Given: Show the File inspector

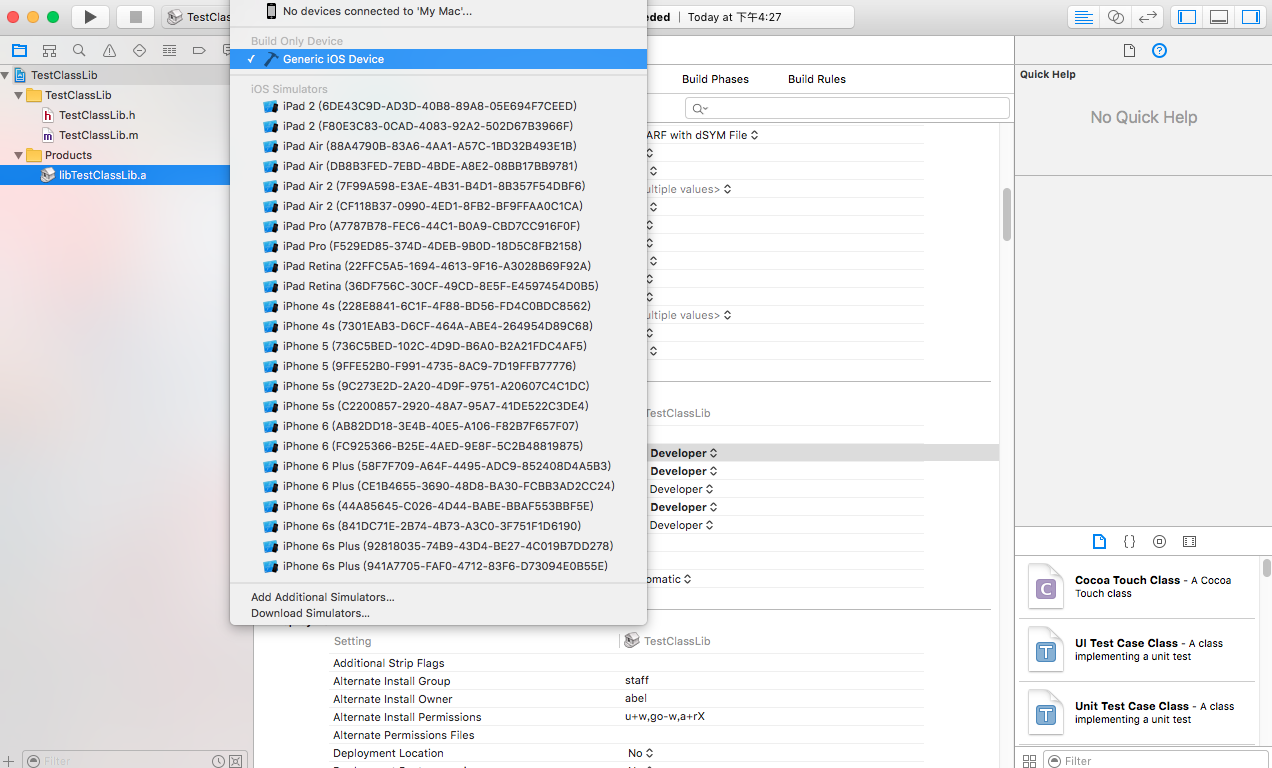Looking at the screenshot, I should click(1129, 51).
